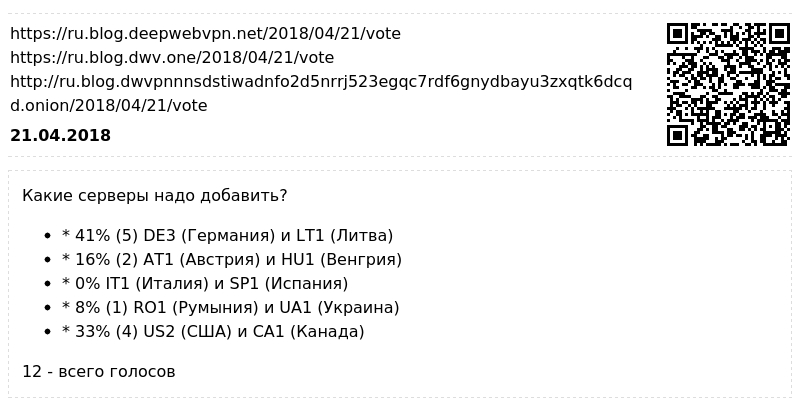The width and height of the screenshot is (800, 411).
Task: Click the bullet next to 8% result
Action: 48,308
